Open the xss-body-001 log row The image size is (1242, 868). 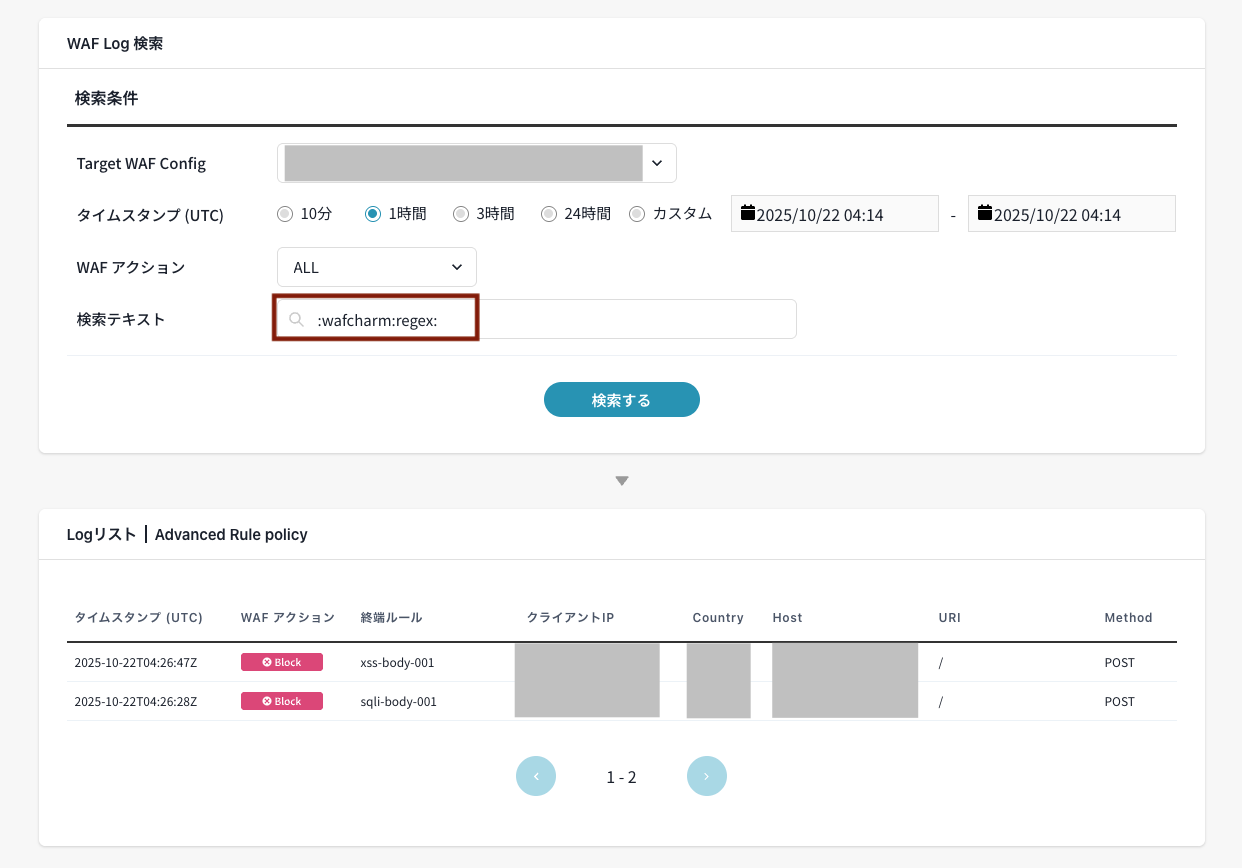click(397, 662)
